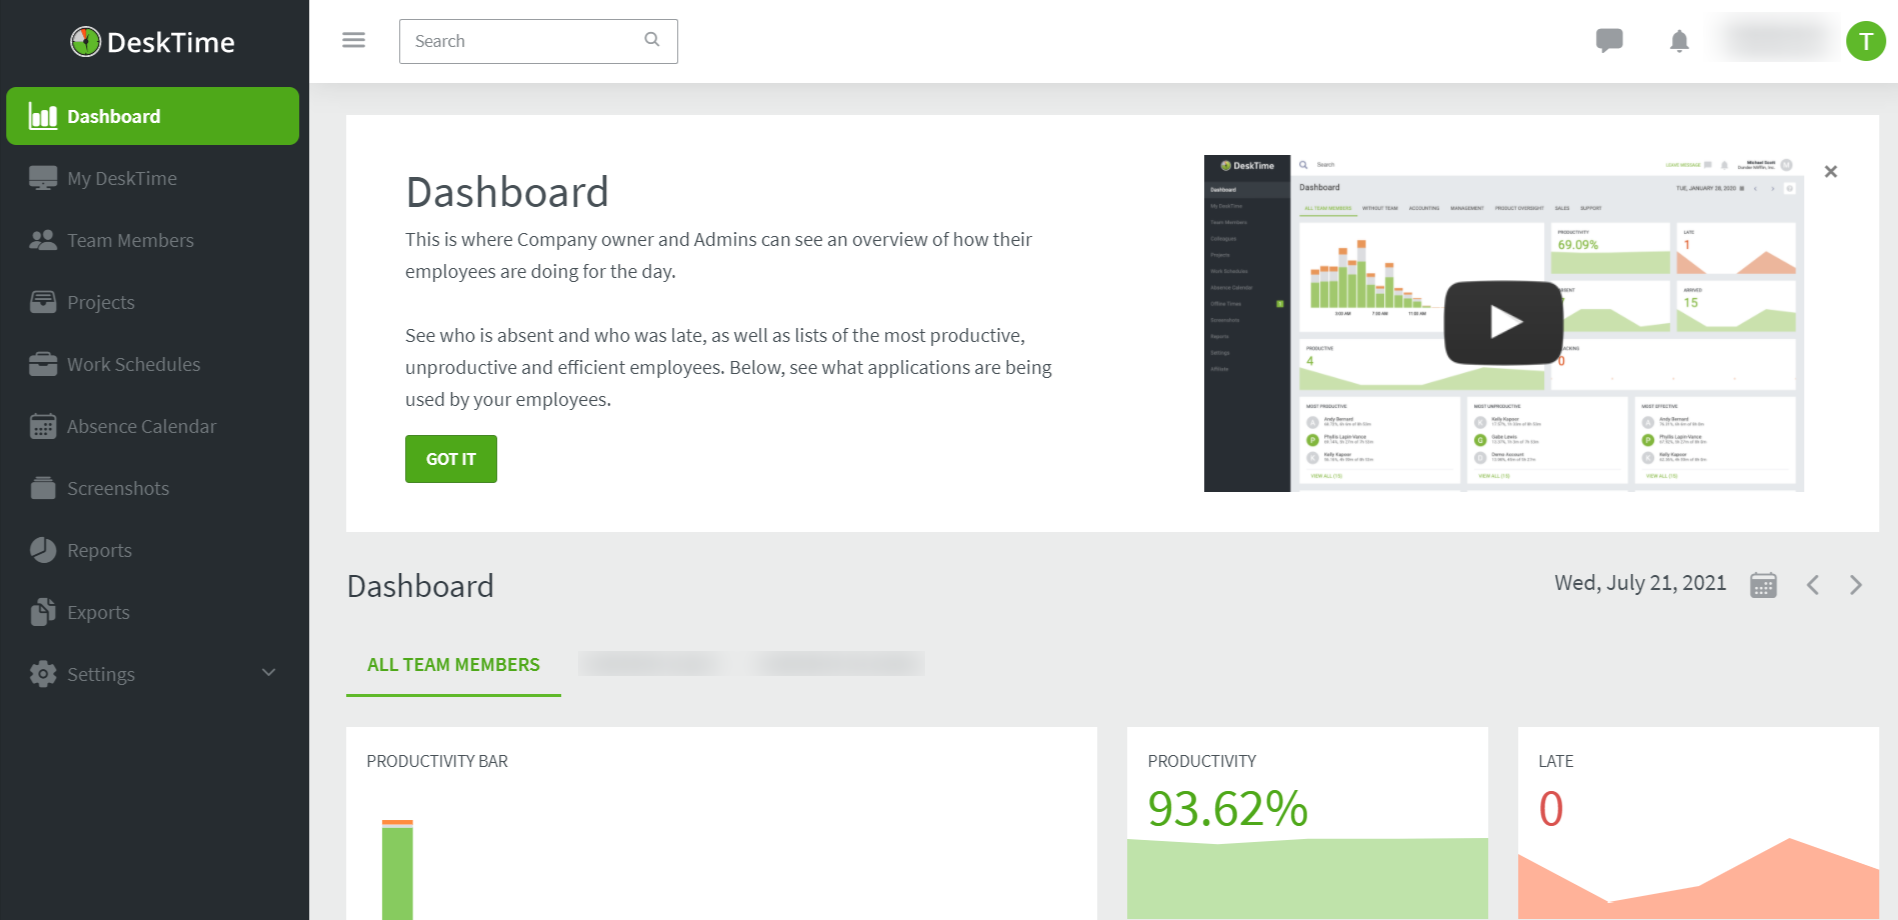Click the Team Members people icon
The image size is (1898, 920).
pos(43,240)
